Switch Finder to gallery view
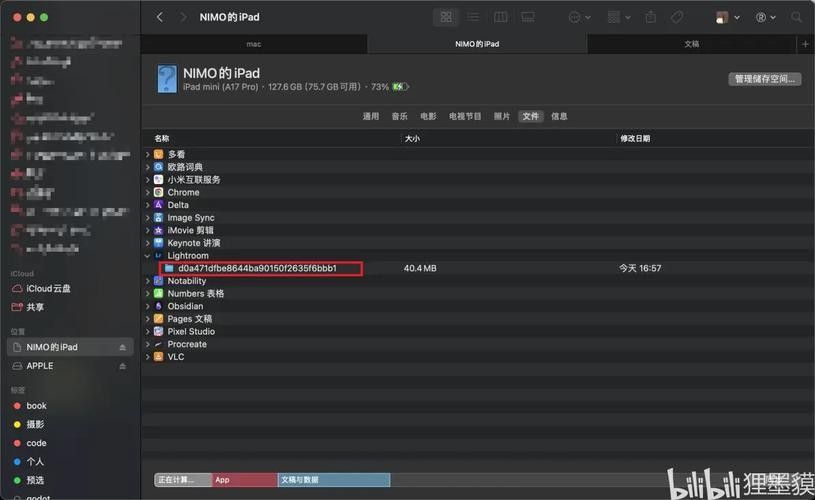 [528, 17]
